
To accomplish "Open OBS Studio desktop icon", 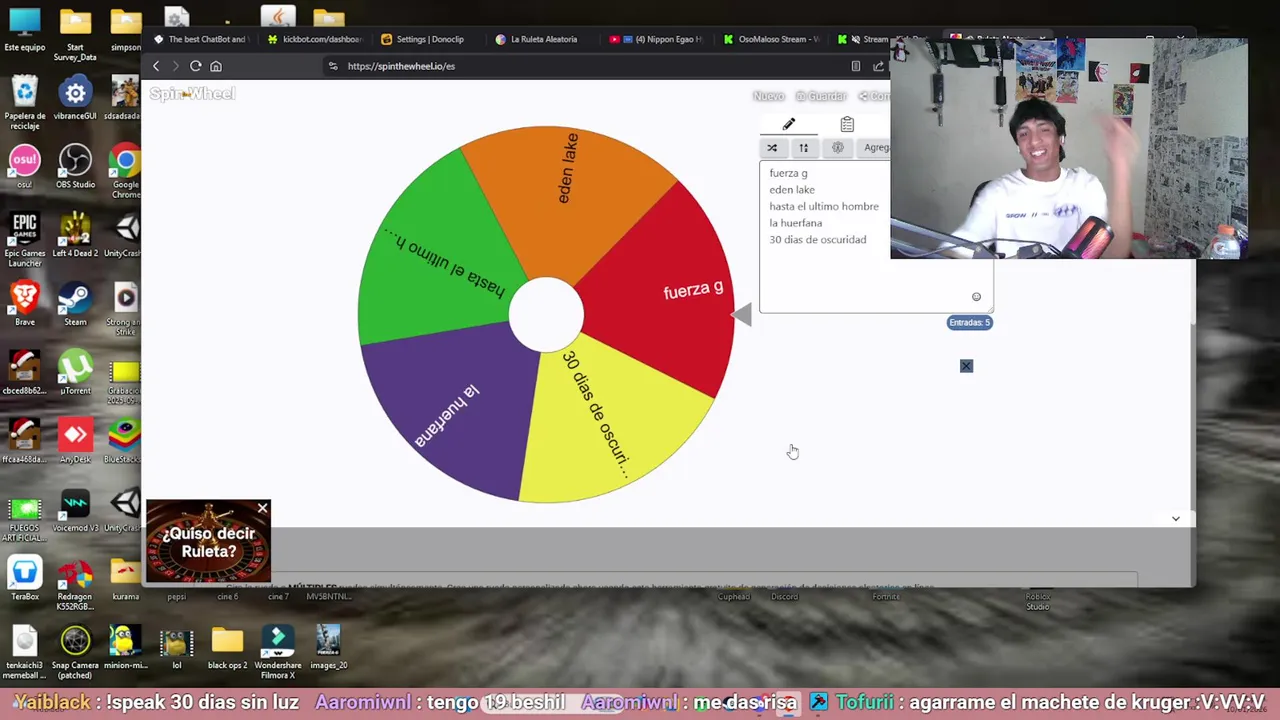I will click(x=75, y=167).
